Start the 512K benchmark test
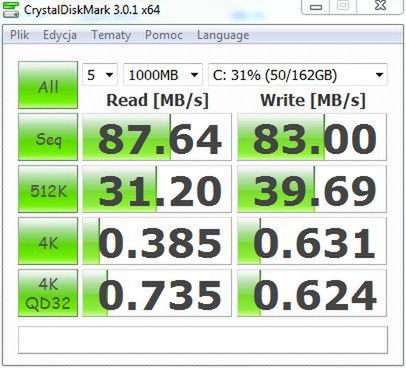406x368 pixels. pyautogui.click(x=48, y=189)
